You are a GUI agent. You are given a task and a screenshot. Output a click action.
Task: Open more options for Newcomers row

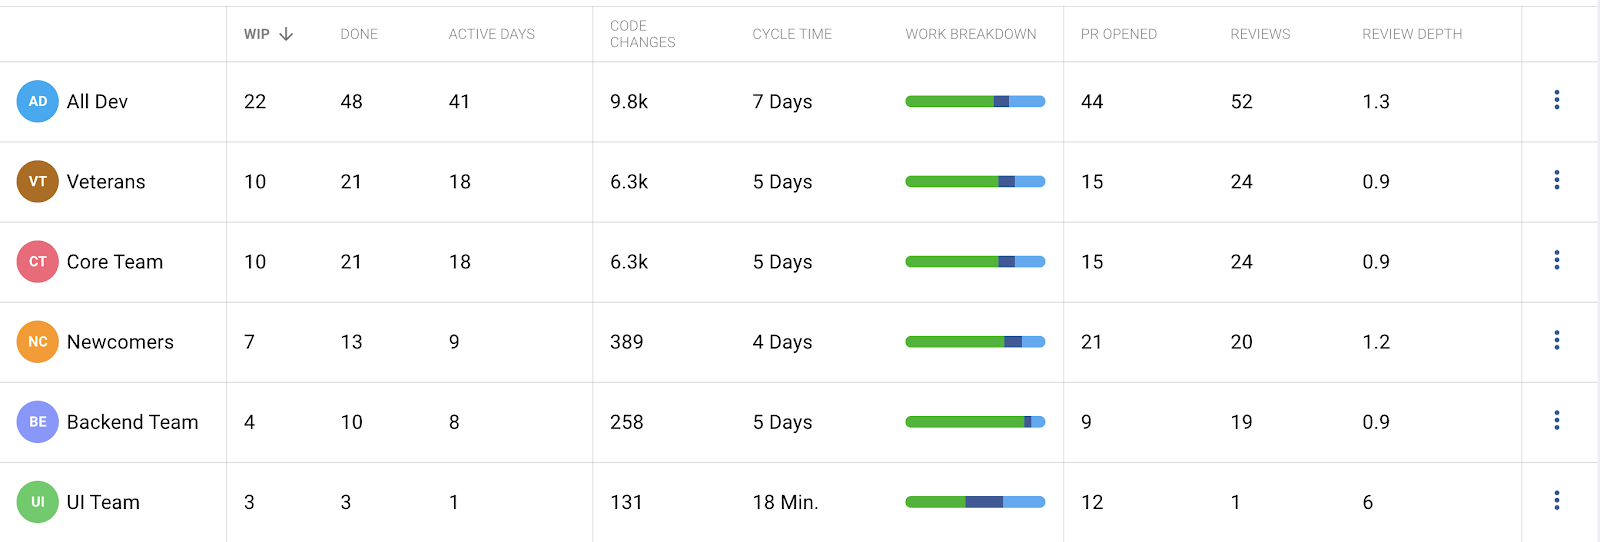(1556, 340)
